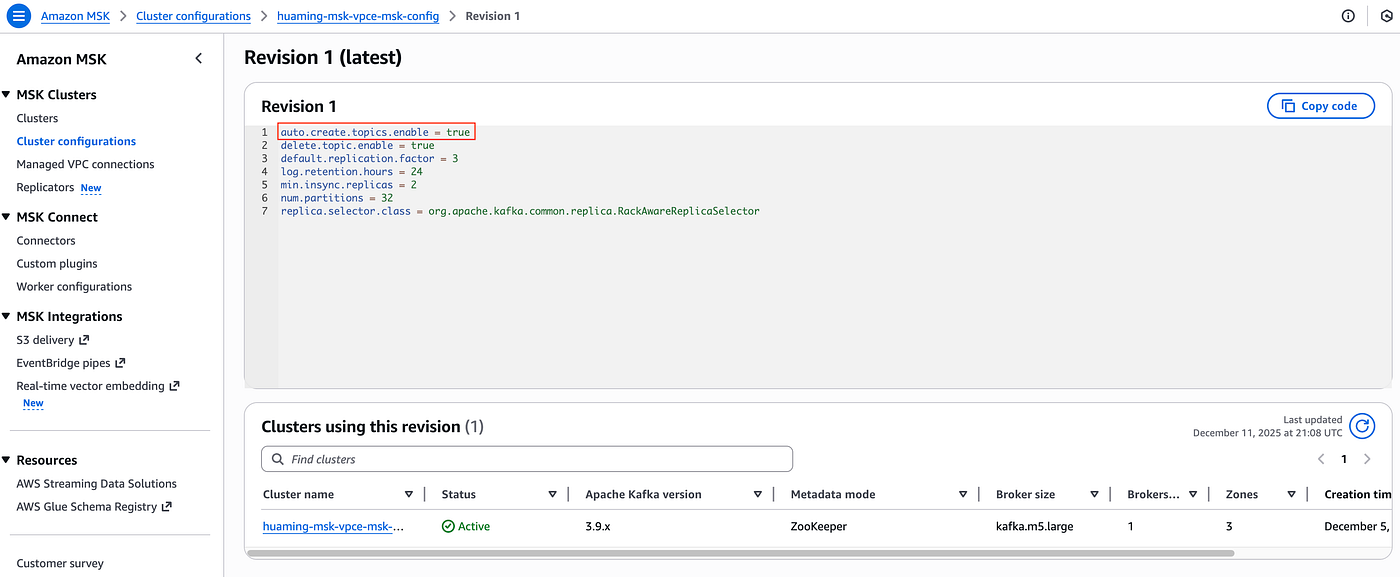The height and width of the screenshot is (577, 1400).
Task: Sort by Zones column
Action: click(x=1292, y=494)
